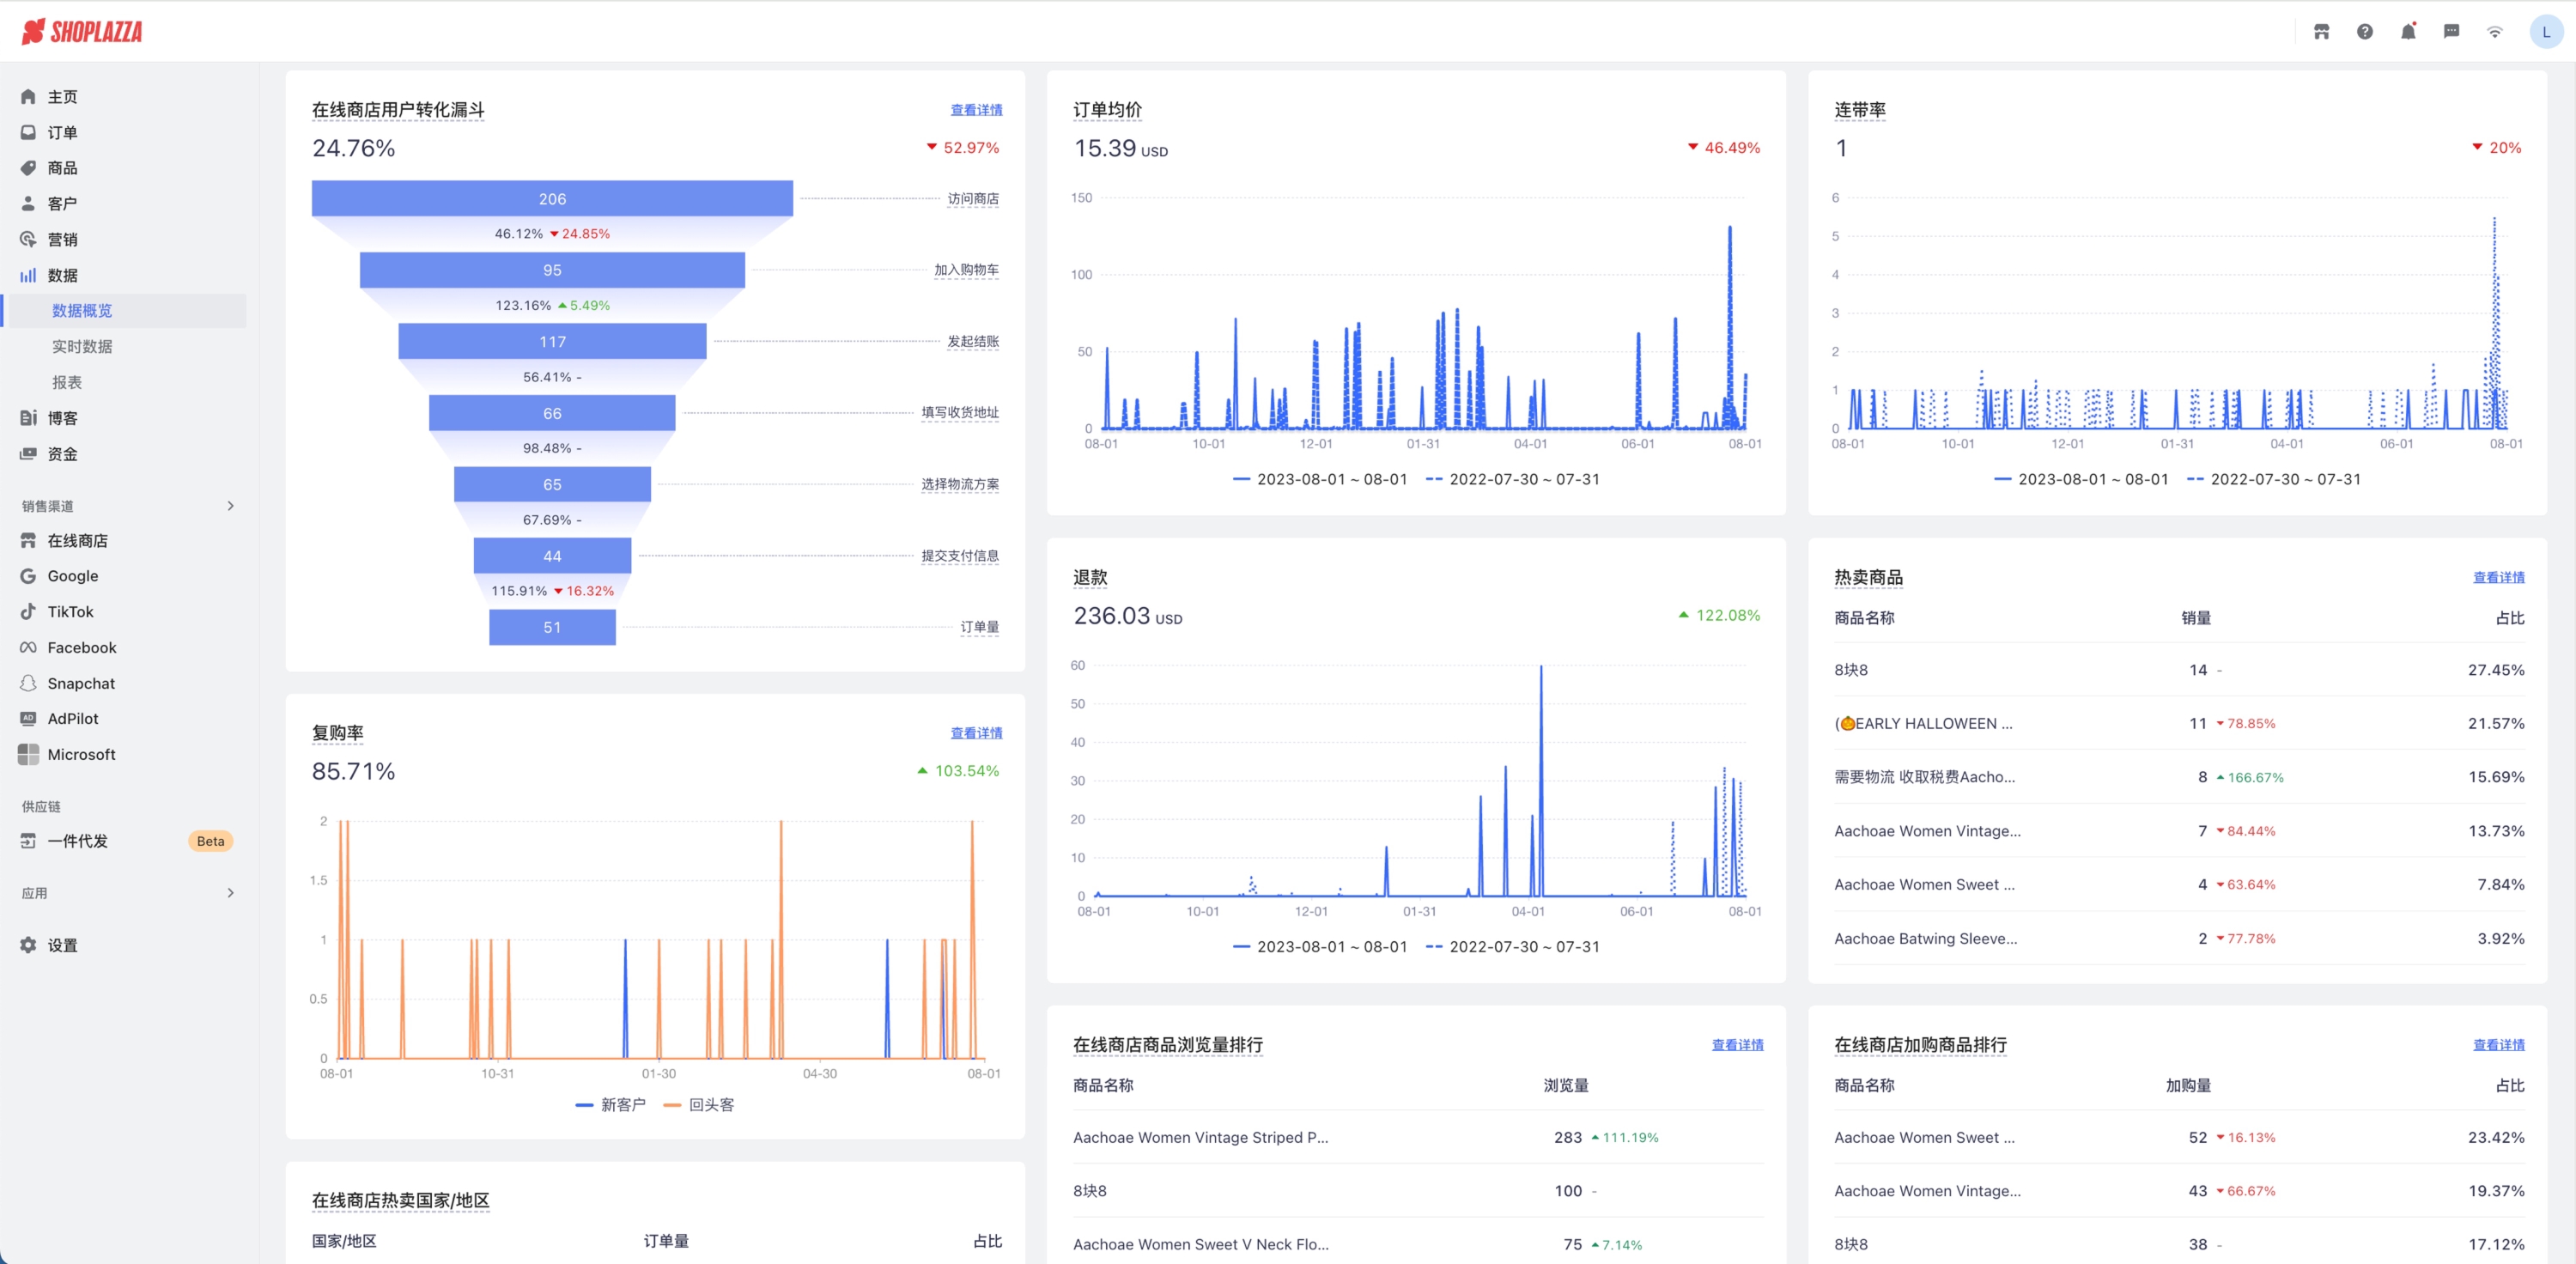Click the Shoplazza logo
The width and height of the screenshot is (2576, 1264).
click(x=82, y=32)
